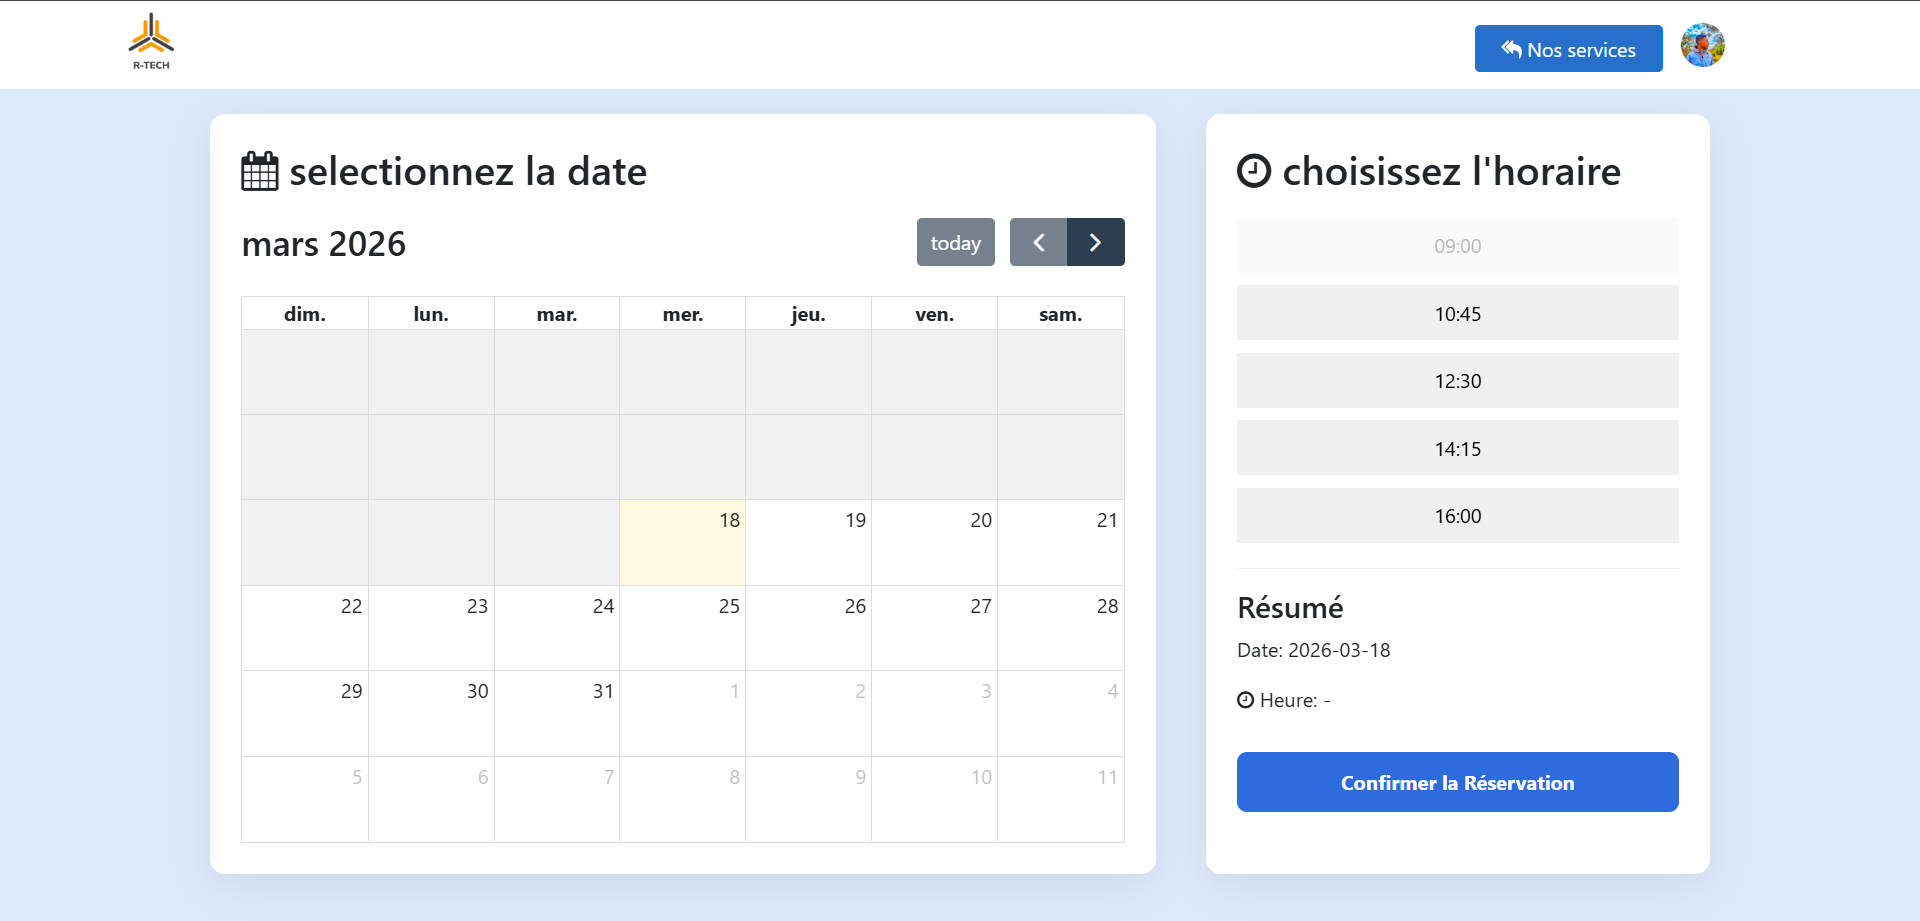Image resolution: width=1920 pixels, height=921 pixels.
Task: Click the clock icon beside horaire heading
Action: click(x=1254, y=171)
